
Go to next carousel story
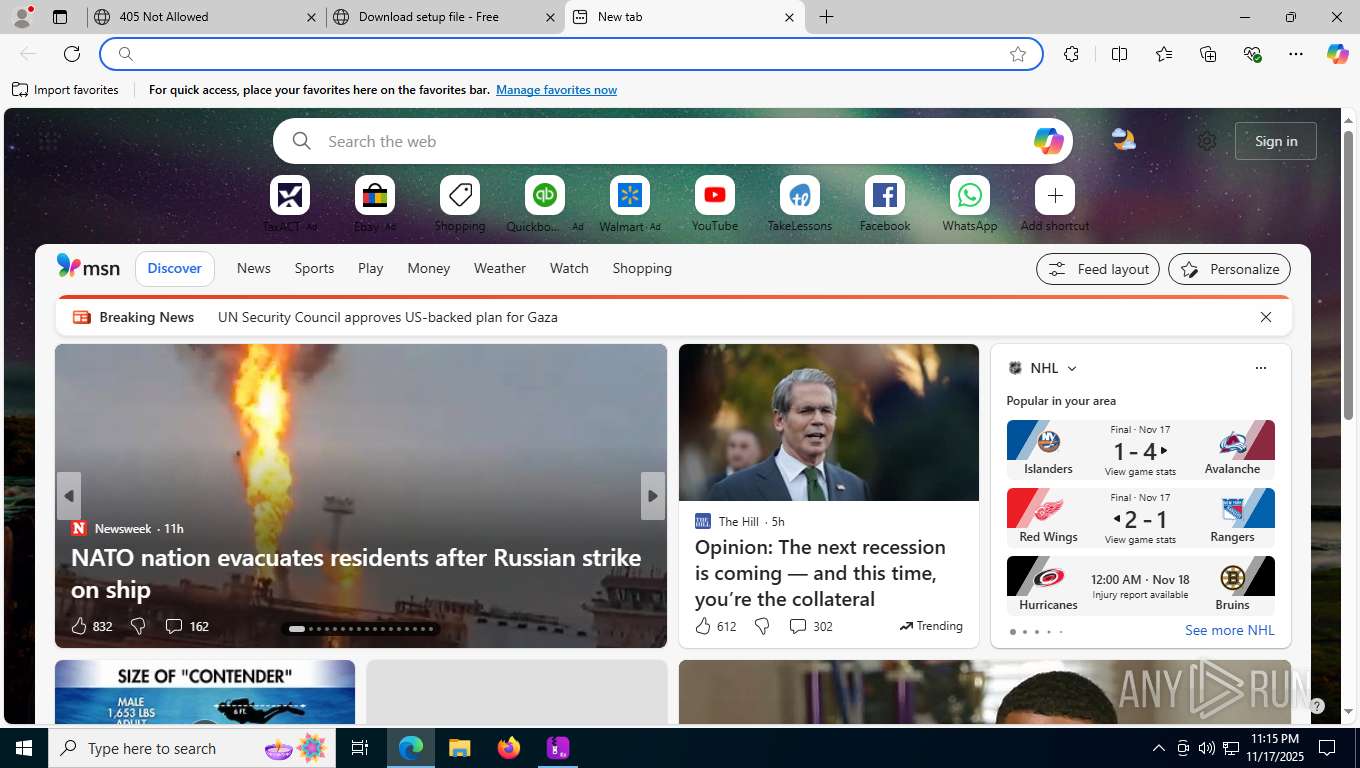pos(653,496)
